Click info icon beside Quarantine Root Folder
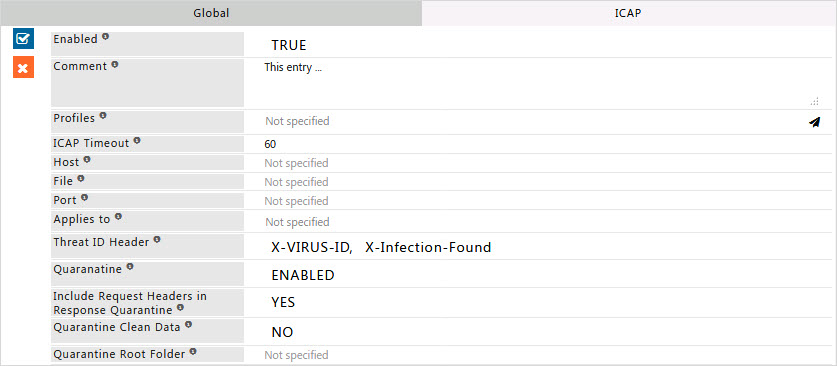The width and height of the screenshot is (837, 366). point(193,352)
